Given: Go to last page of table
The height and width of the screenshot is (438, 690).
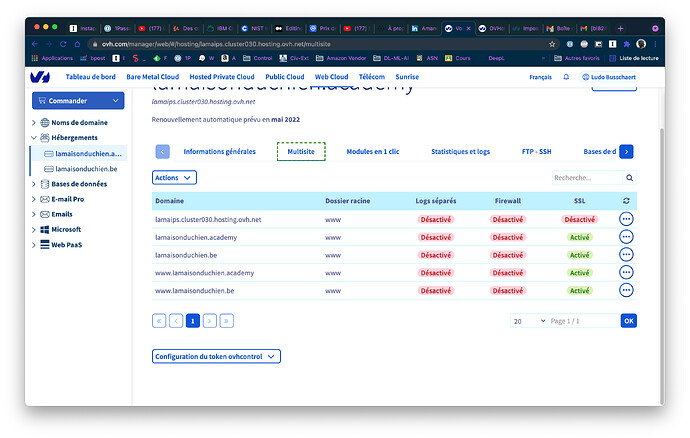Looking at the screenshot, I should click(x=226, y=321).
